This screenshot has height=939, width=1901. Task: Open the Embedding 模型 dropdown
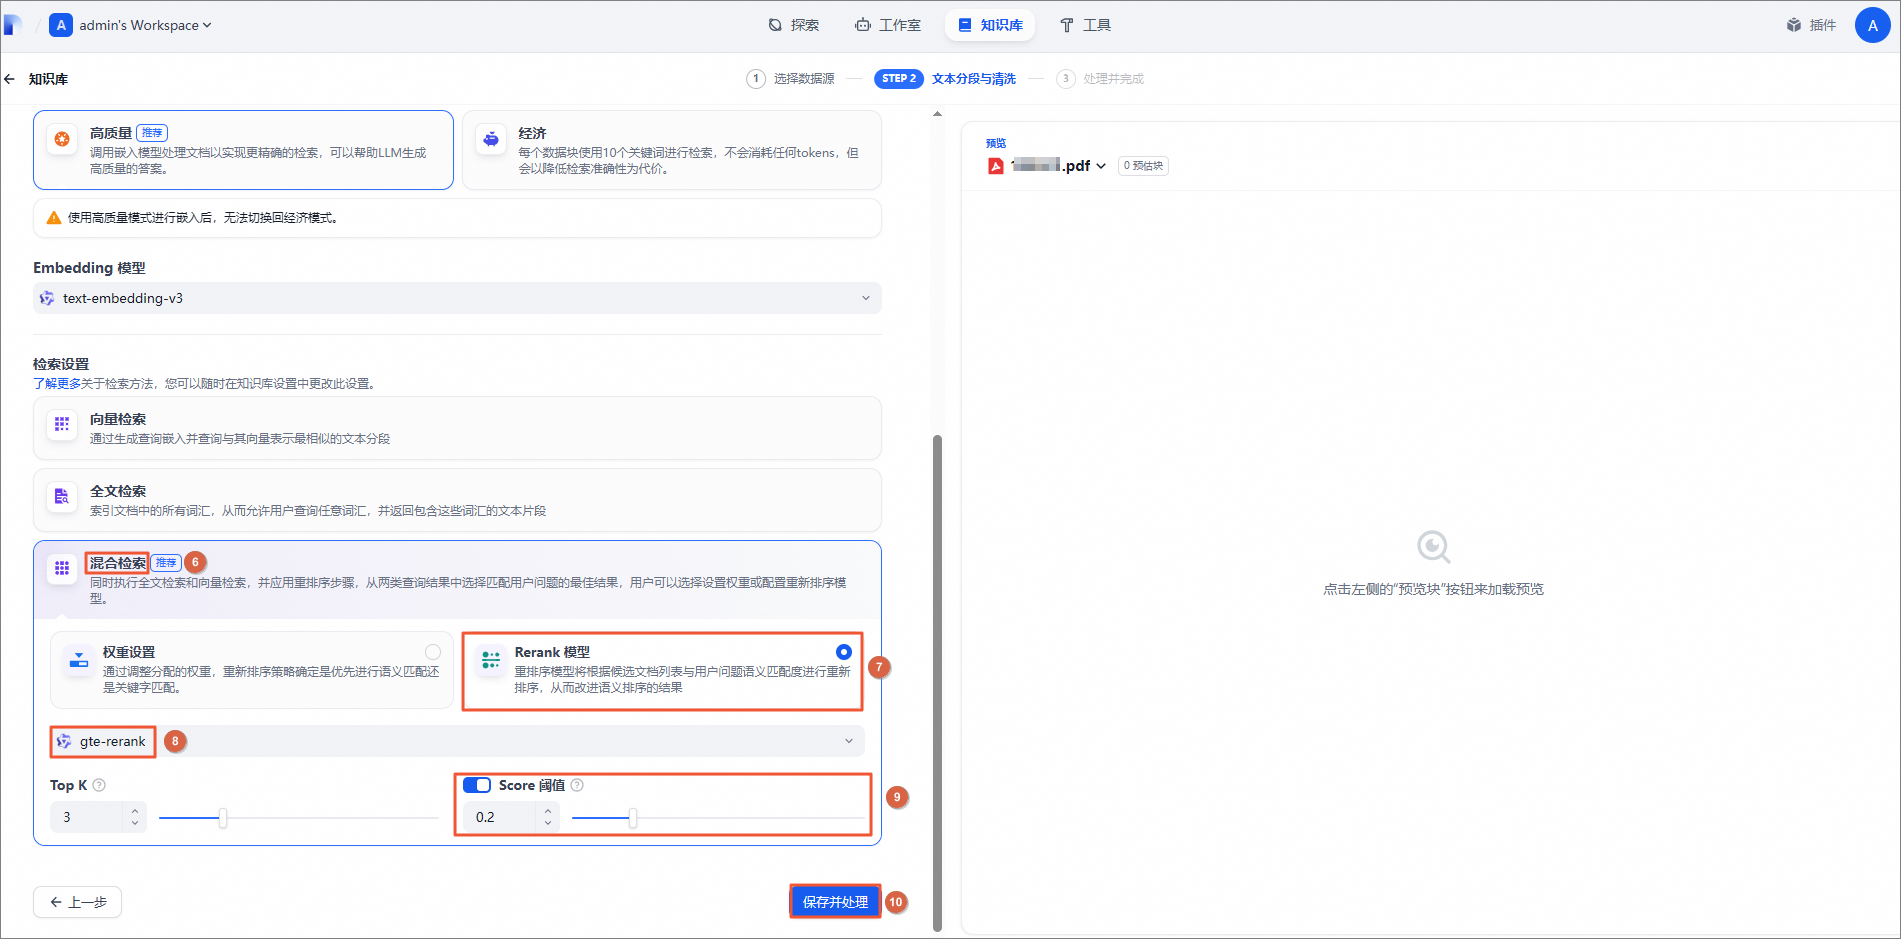click(x=457, y=298)
